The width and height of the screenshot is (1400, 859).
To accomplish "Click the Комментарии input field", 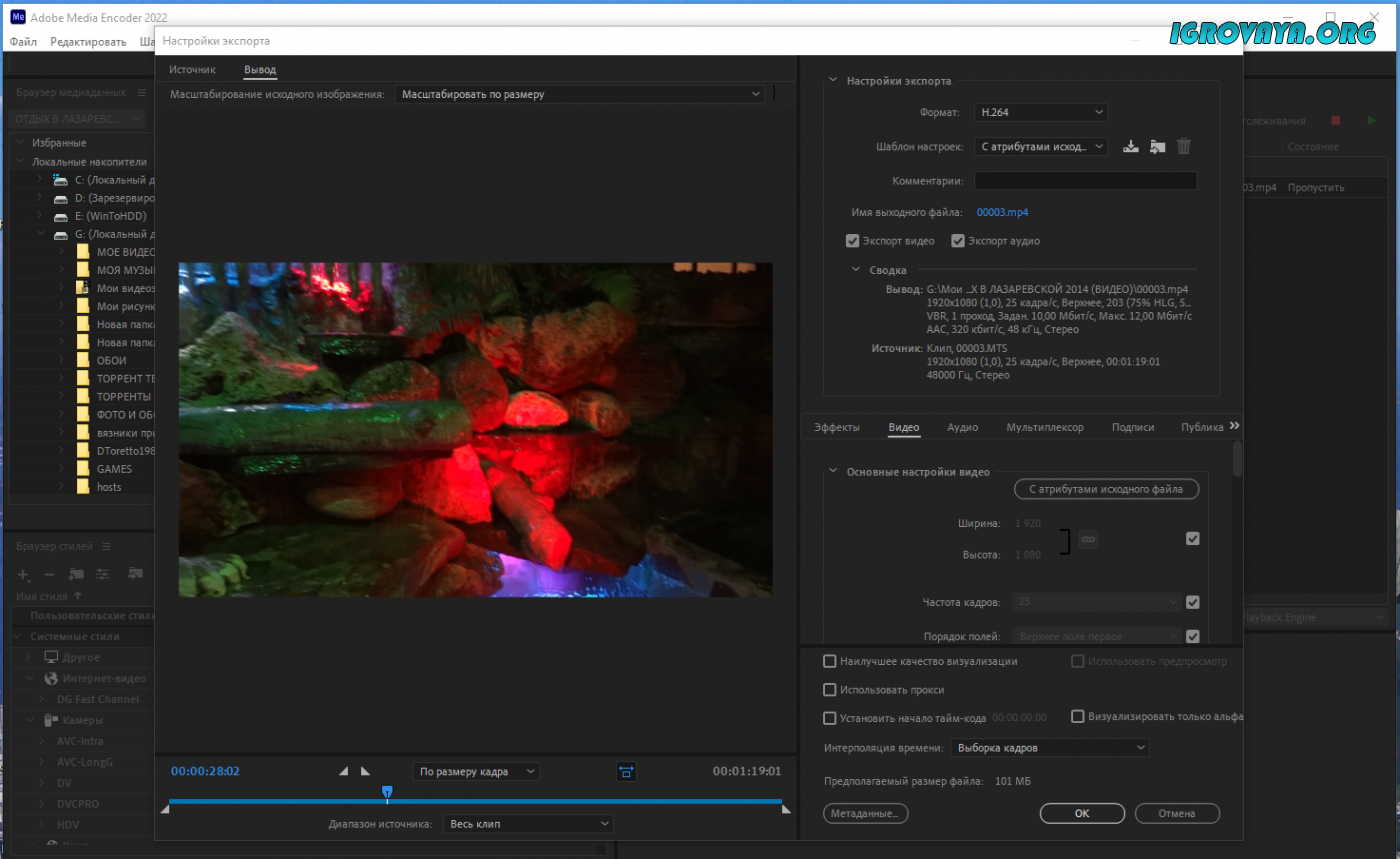I will pos(1085,181).
